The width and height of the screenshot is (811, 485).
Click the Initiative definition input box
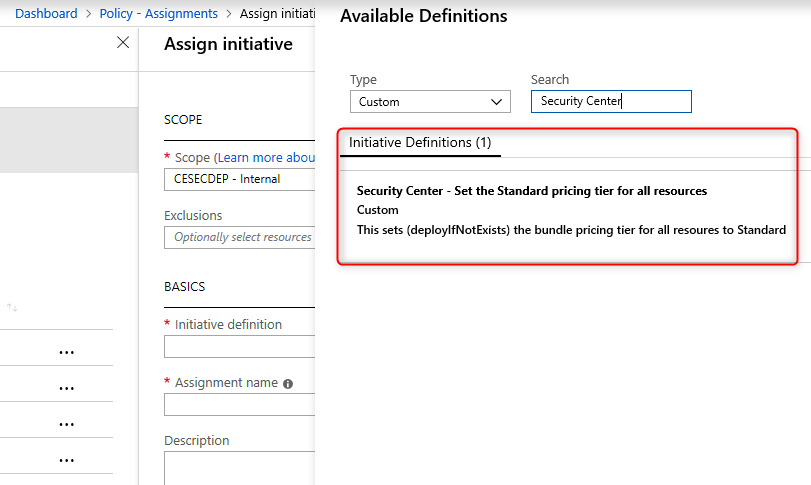[239, 346]
